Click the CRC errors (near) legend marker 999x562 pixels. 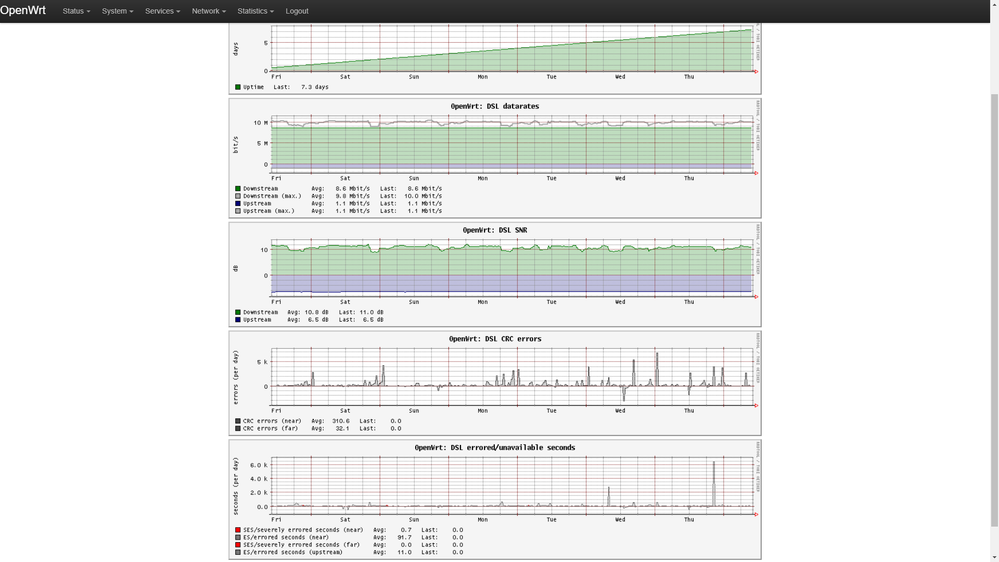(x=238, y=421)
